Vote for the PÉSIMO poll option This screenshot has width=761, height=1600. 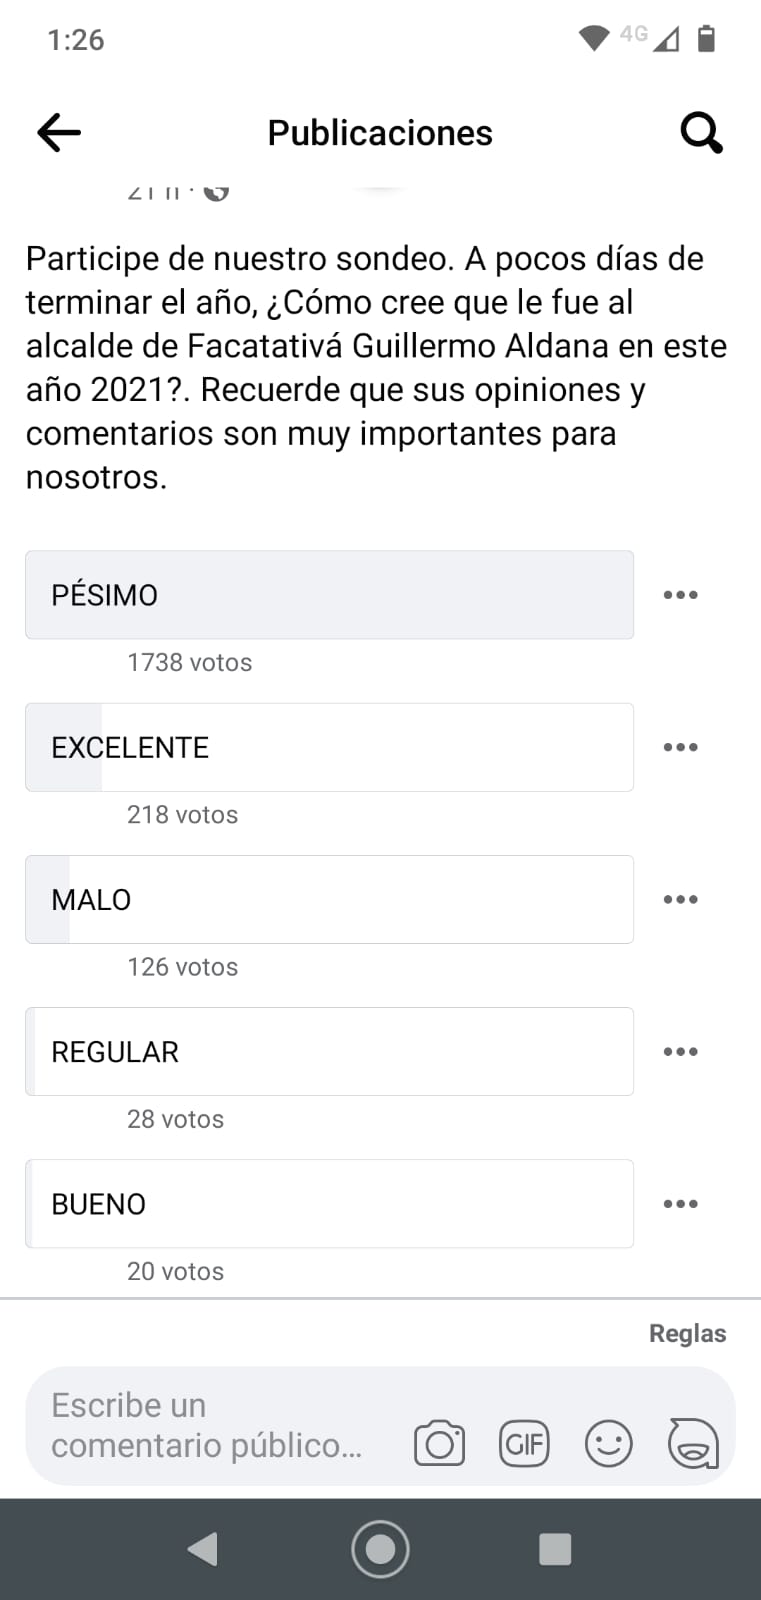click(329, 595)
